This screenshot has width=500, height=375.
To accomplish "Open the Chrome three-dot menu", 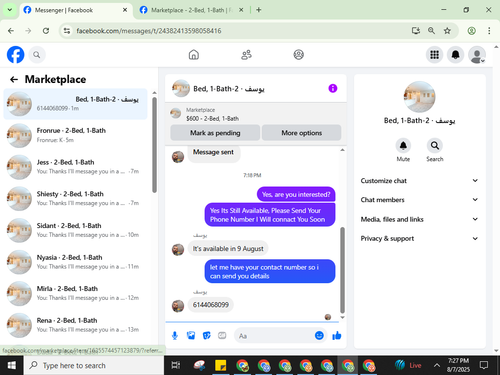I will pyautogui.click(x=489, y=31).
